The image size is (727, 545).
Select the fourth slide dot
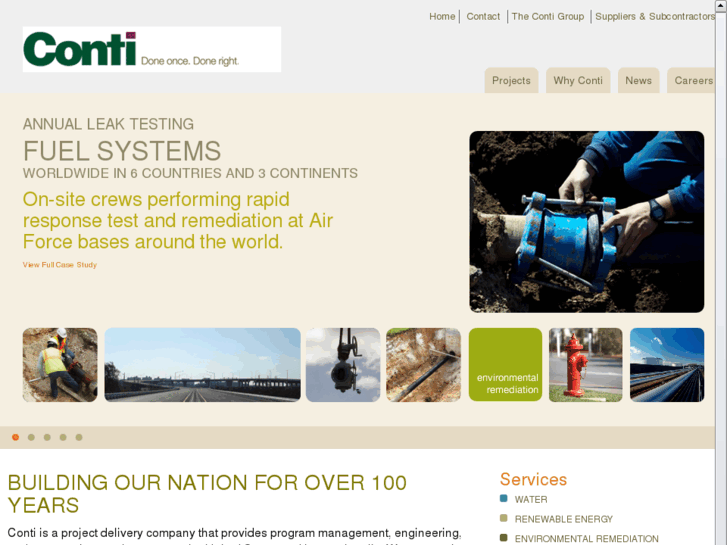63,437
